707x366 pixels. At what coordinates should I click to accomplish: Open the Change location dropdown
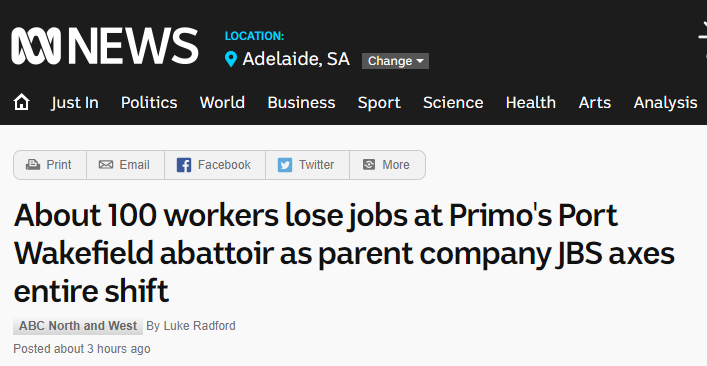(395, 61)
